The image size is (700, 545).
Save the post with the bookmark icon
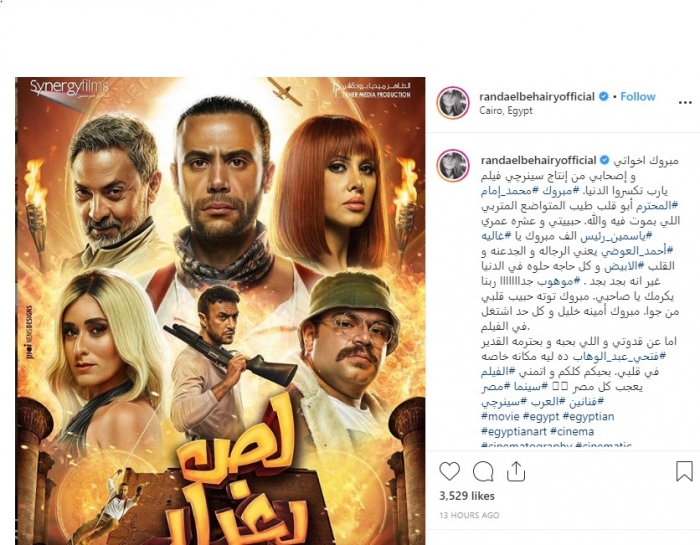(684, 471)
